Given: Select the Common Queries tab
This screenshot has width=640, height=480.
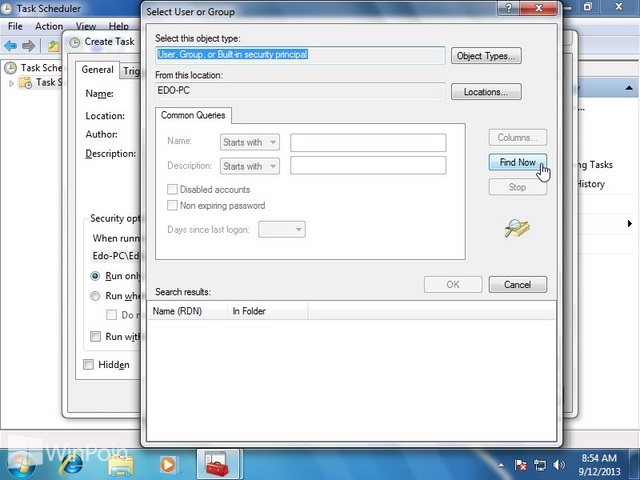Looking at the screenshot, I should tap(193, 115).
